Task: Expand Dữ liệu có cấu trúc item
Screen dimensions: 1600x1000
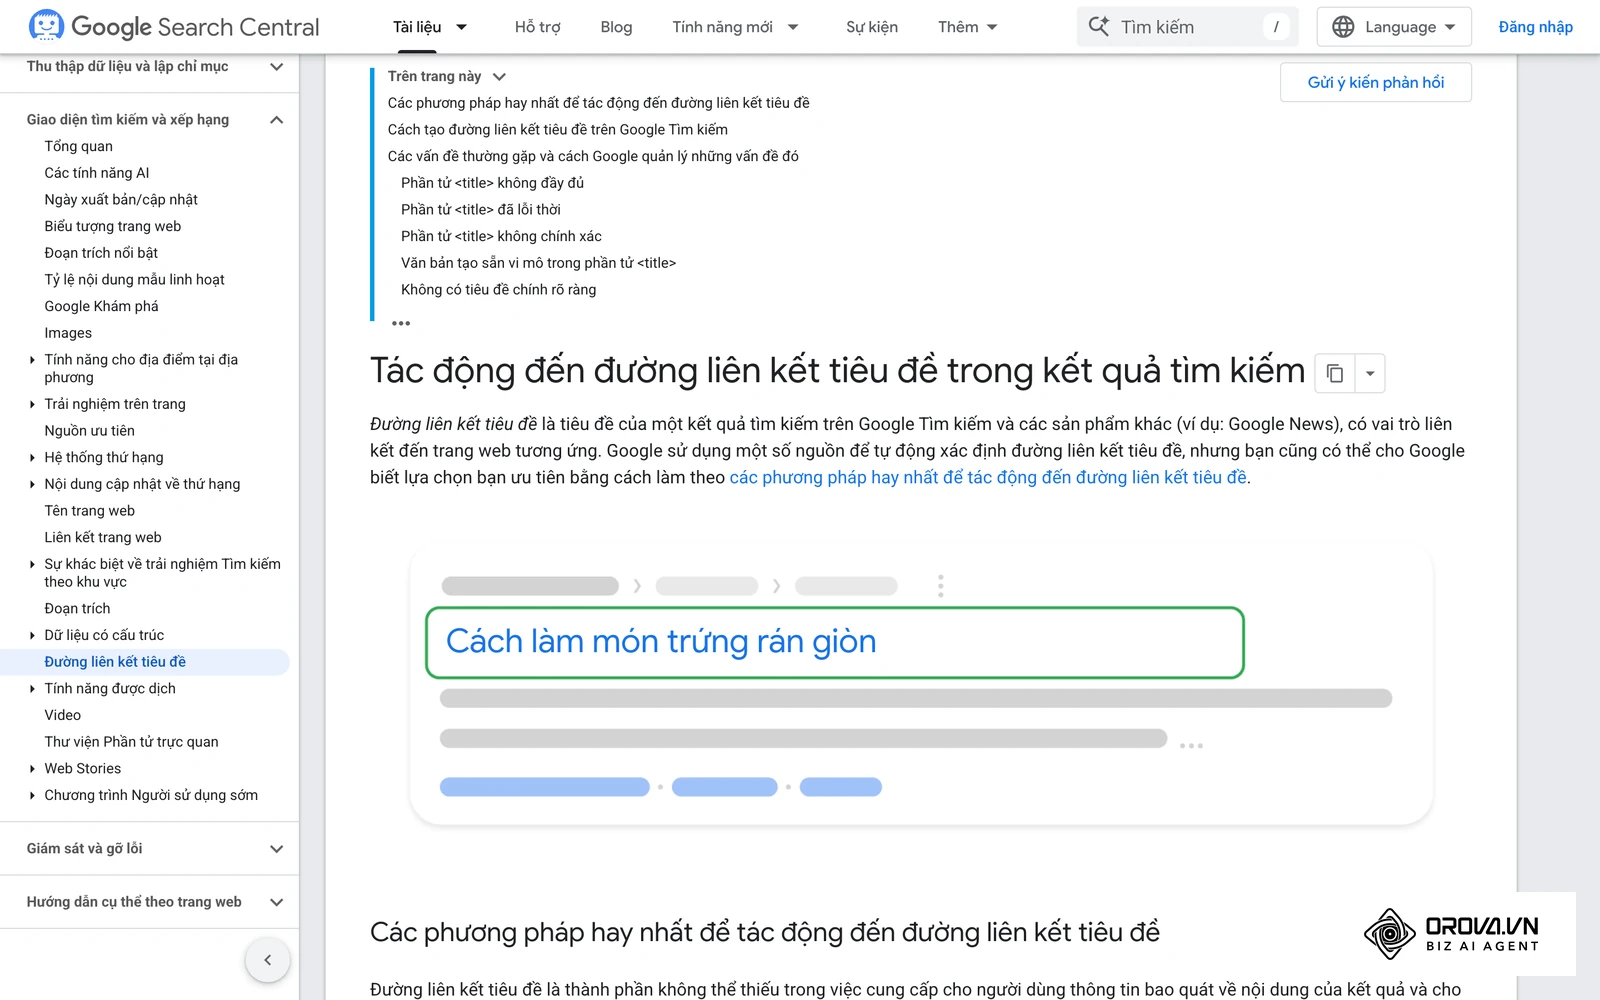Action: pos(32,635)
